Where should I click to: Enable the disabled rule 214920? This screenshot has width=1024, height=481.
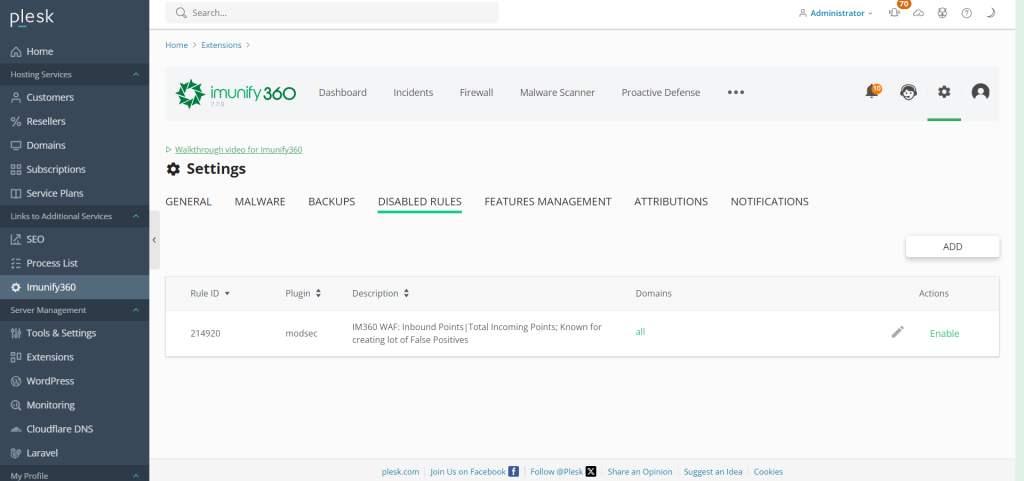point(944,333)
